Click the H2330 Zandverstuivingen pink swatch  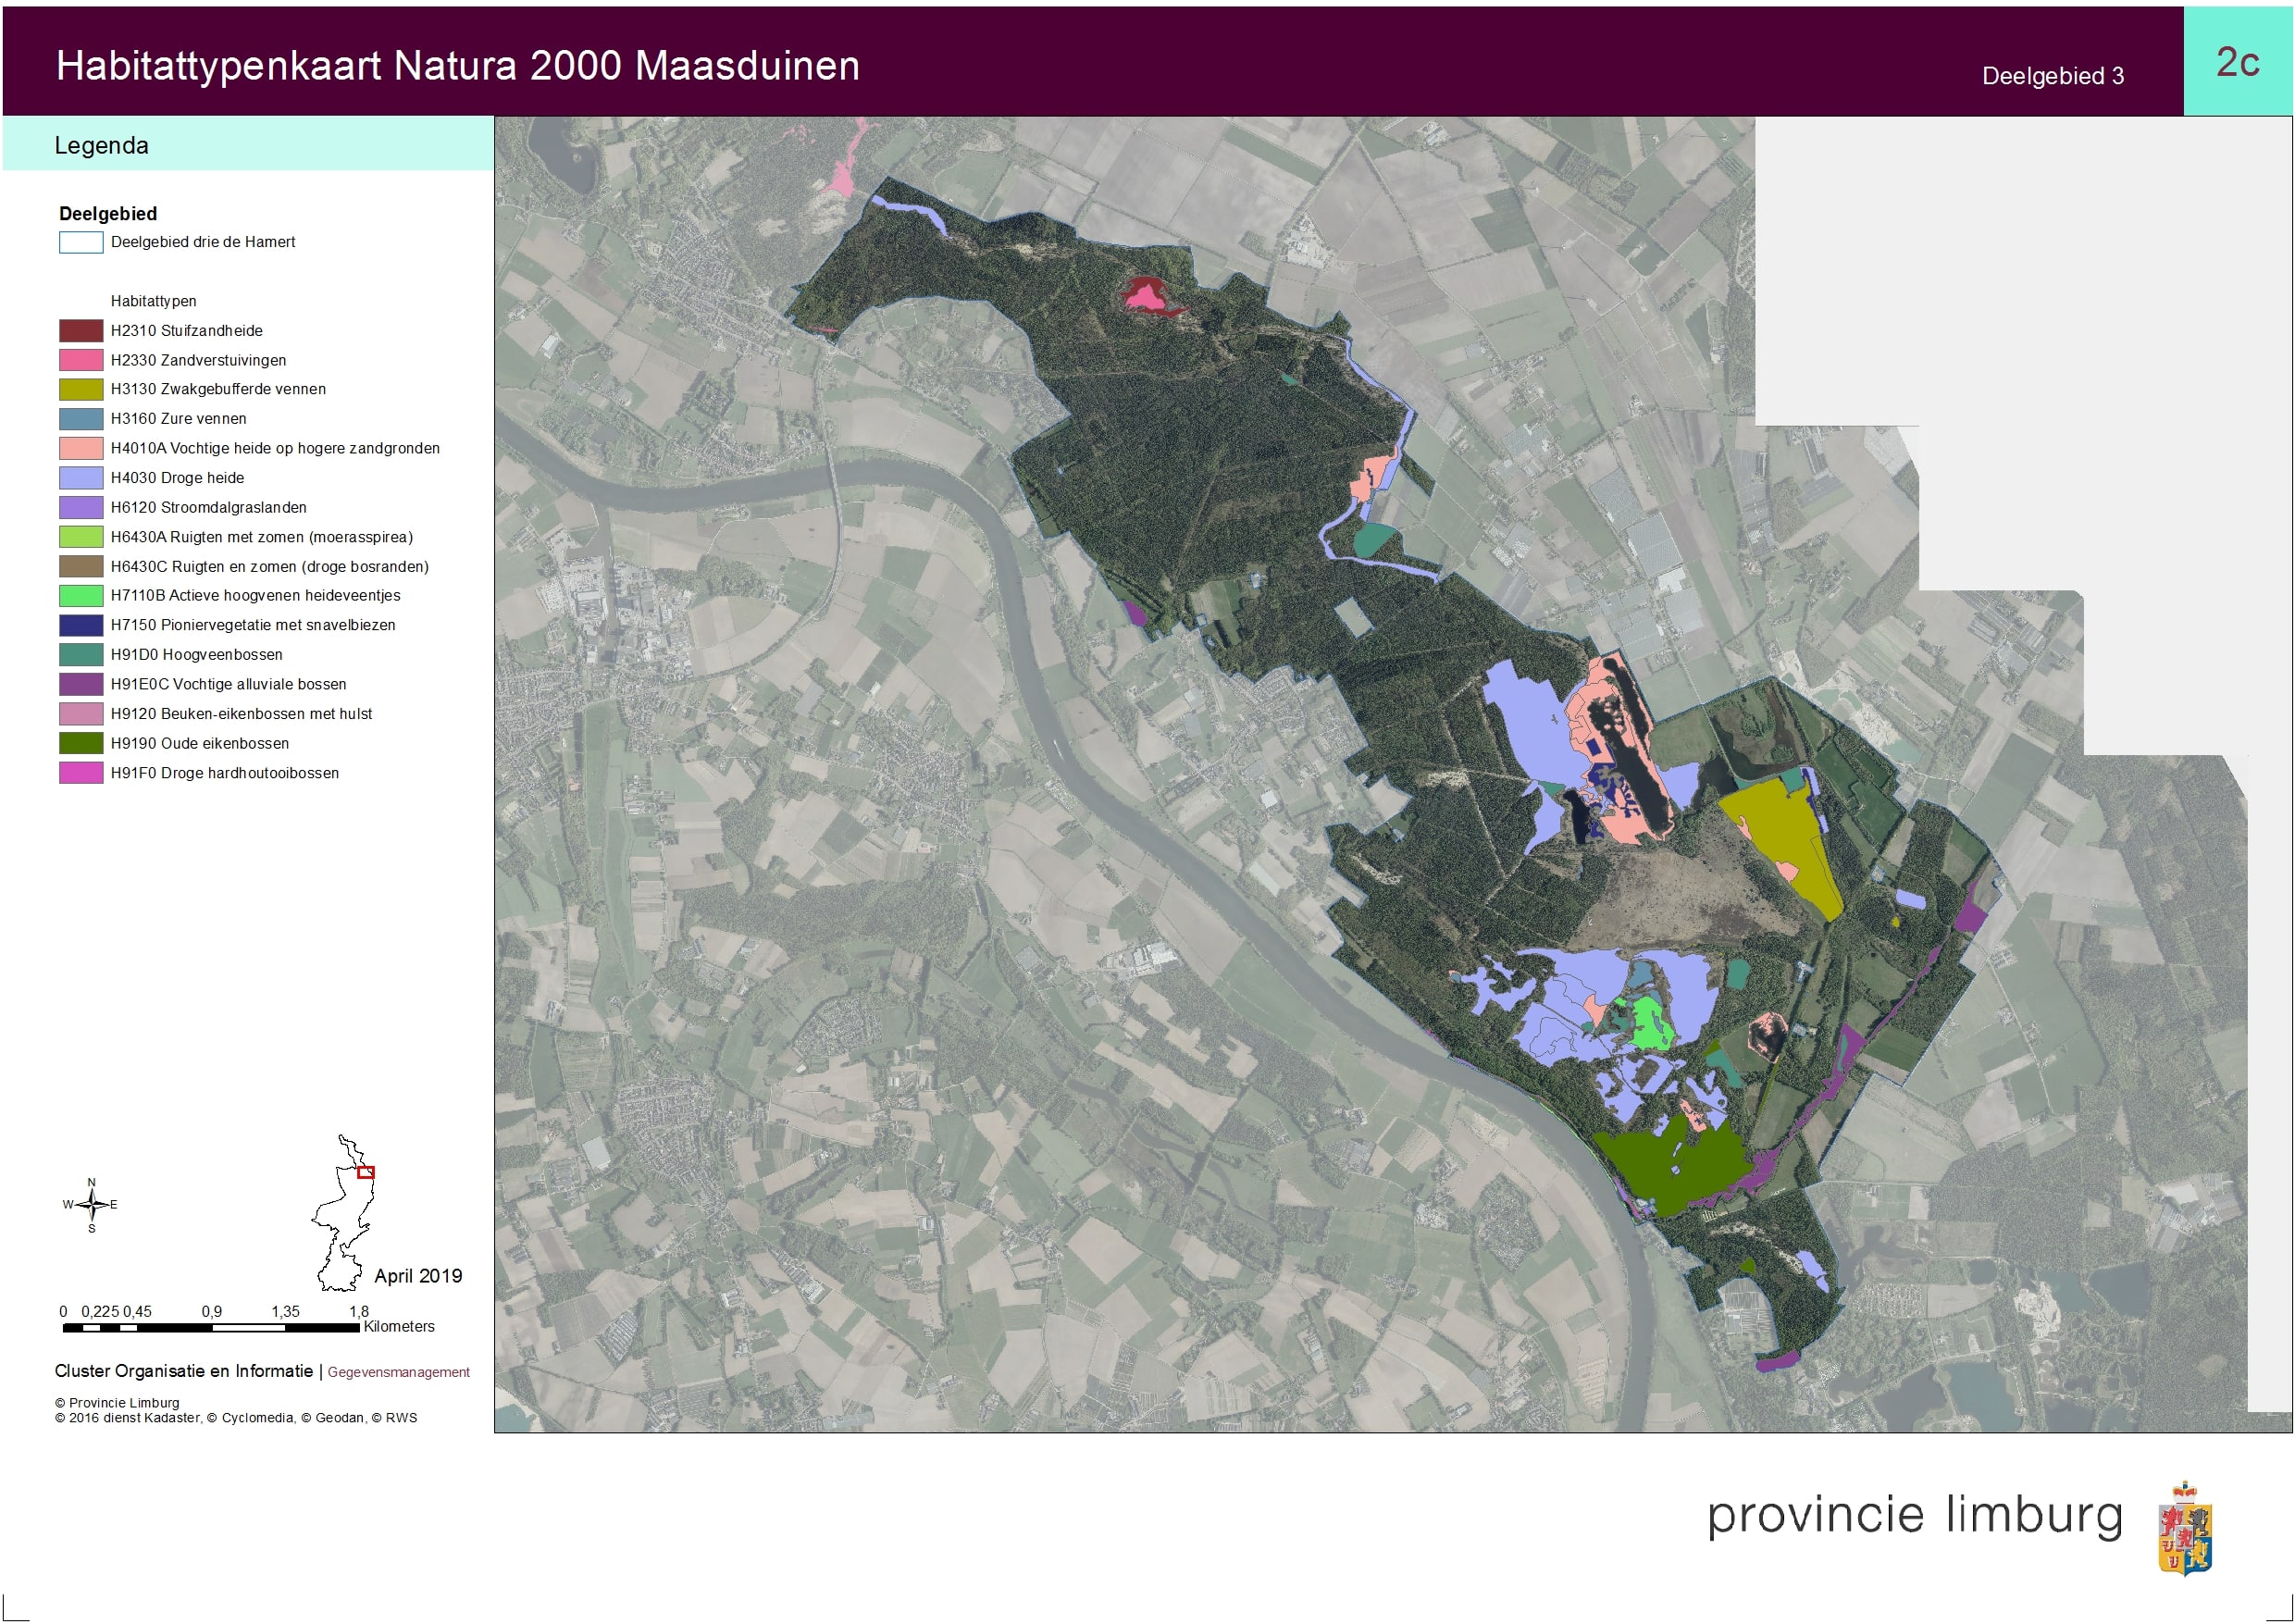coord(81,360)
